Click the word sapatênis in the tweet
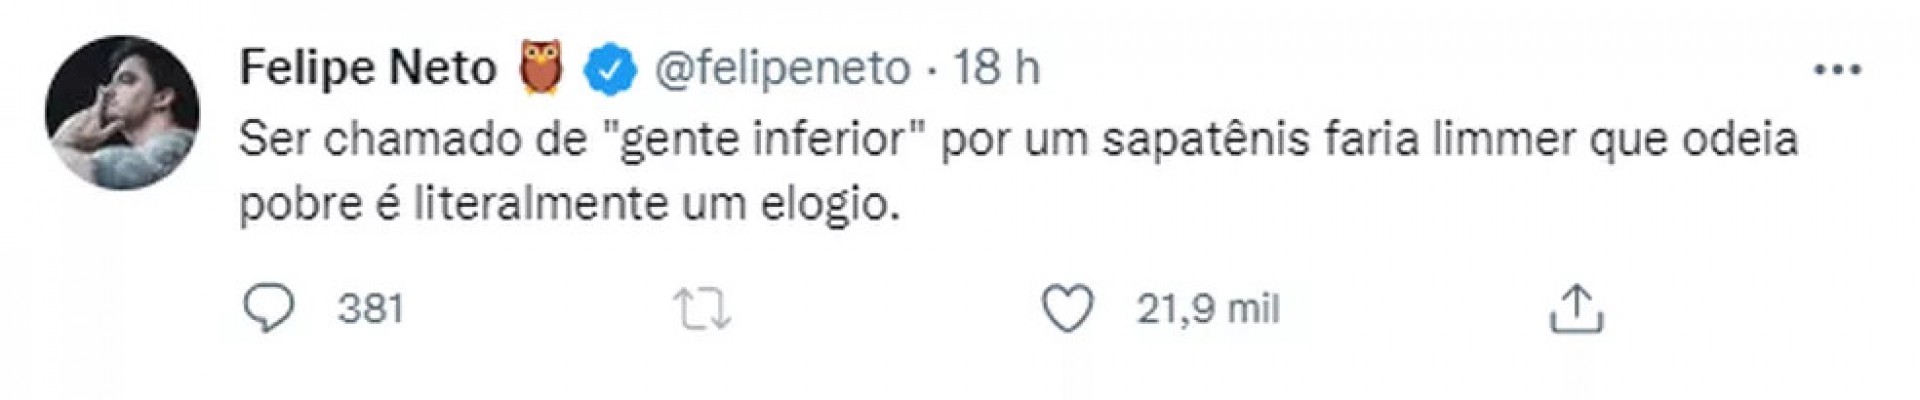 click(x=1206, y=141)
